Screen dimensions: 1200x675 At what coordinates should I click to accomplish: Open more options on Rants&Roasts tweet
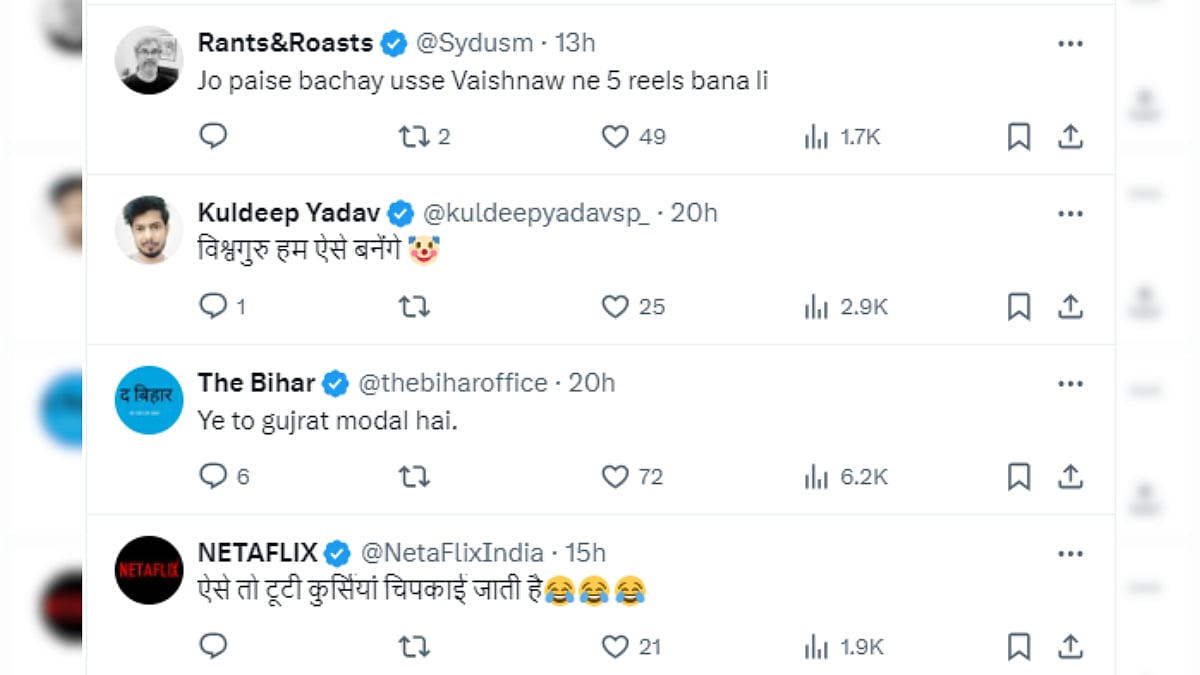1070,44
